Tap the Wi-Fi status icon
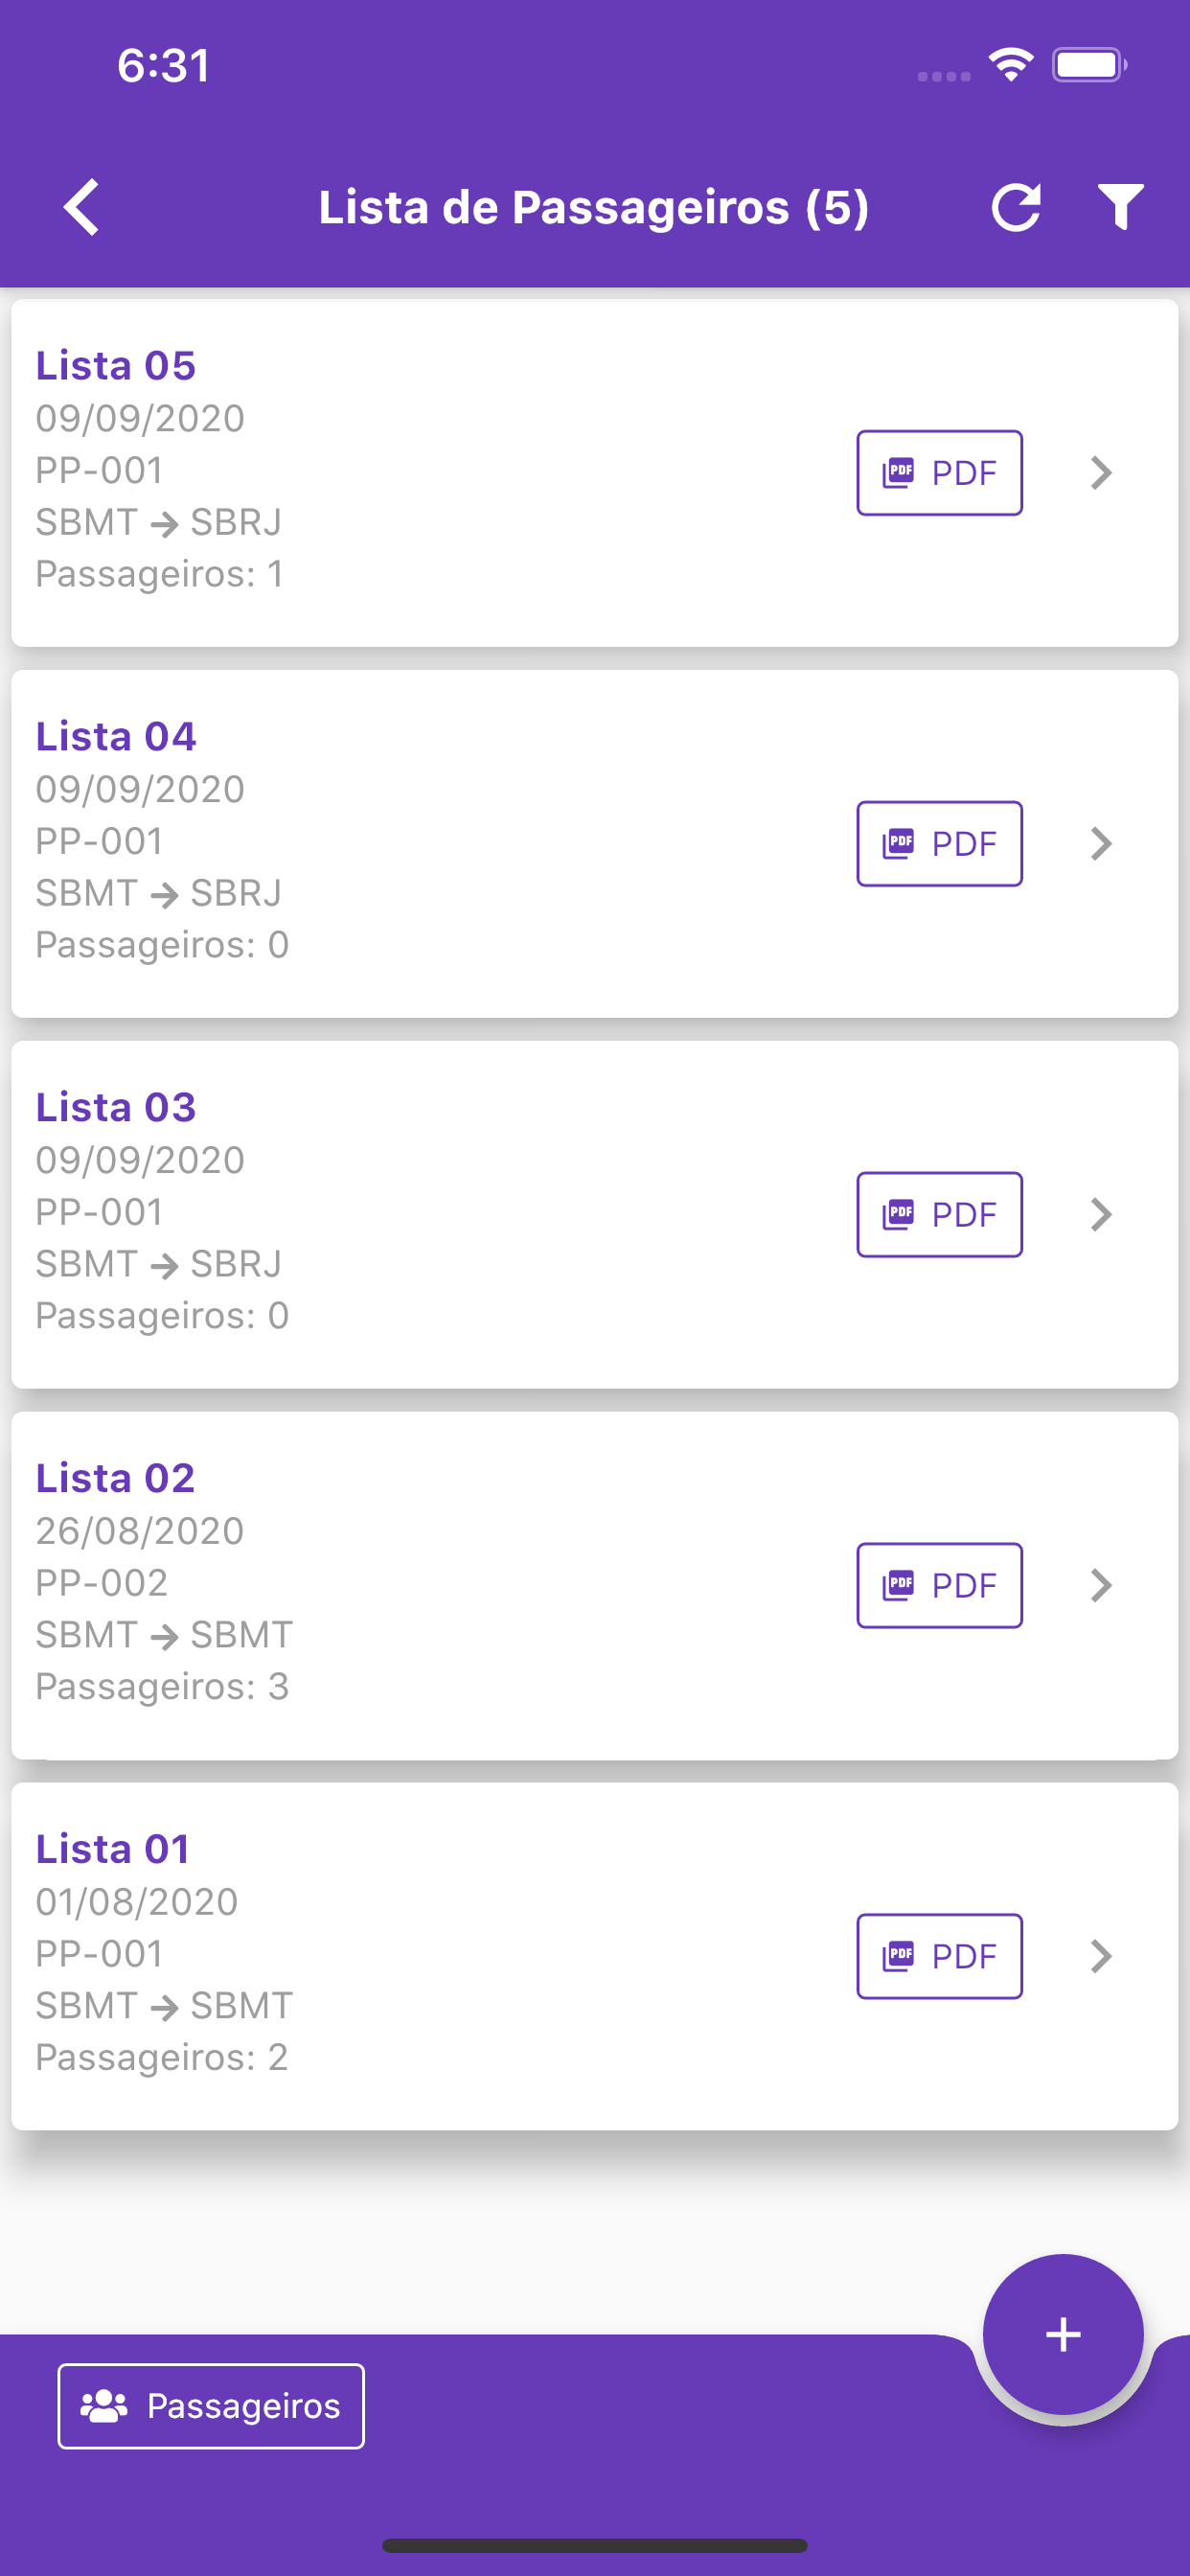 click(x=1011, y=65)
